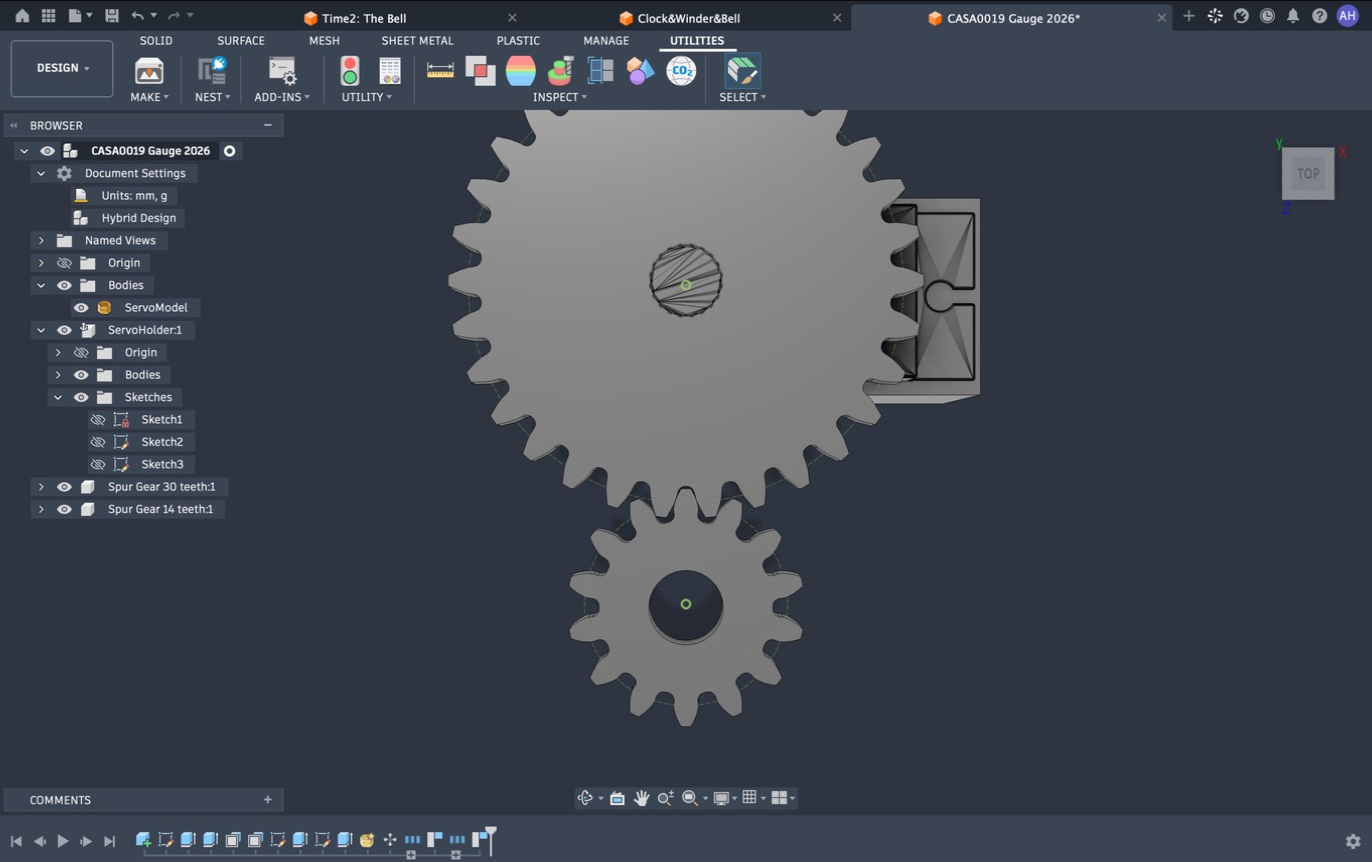Toggle visibility of ServoHolder:1 component

(x=64, y=330)
